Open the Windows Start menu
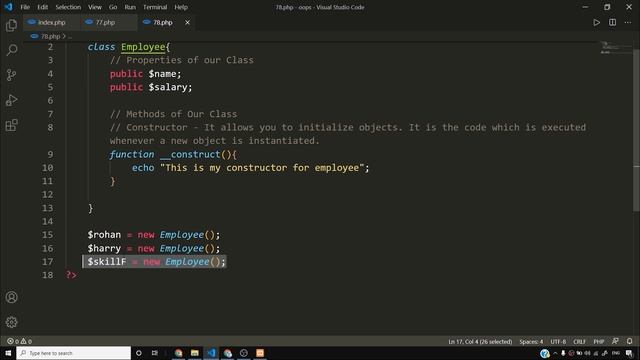 [x=8, y=353]
